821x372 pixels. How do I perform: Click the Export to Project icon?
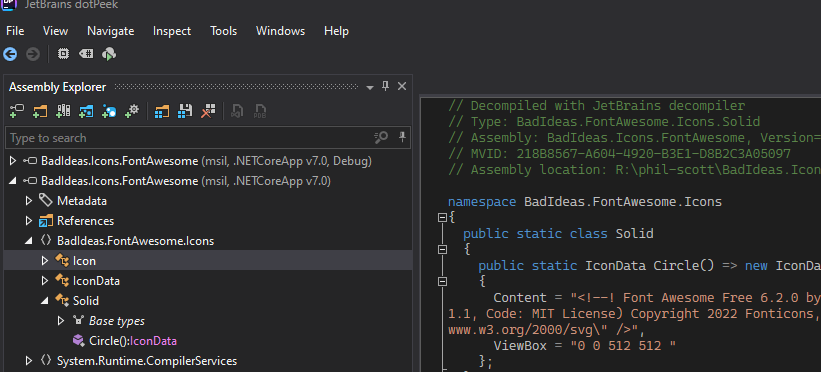(237, 111)
